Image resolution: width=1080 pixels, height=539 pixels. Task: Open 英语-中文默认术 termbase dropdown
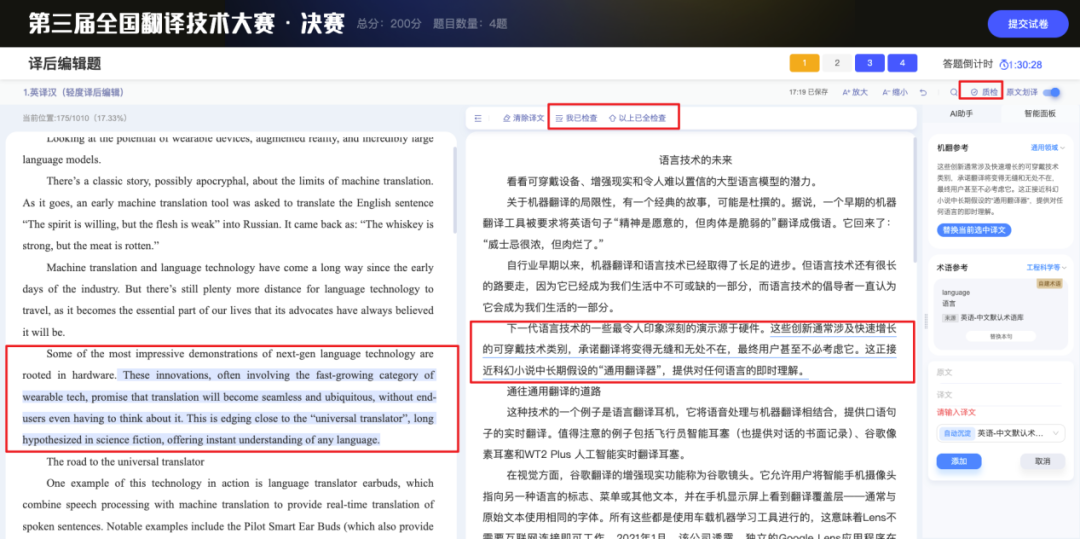coord(1001,433)
